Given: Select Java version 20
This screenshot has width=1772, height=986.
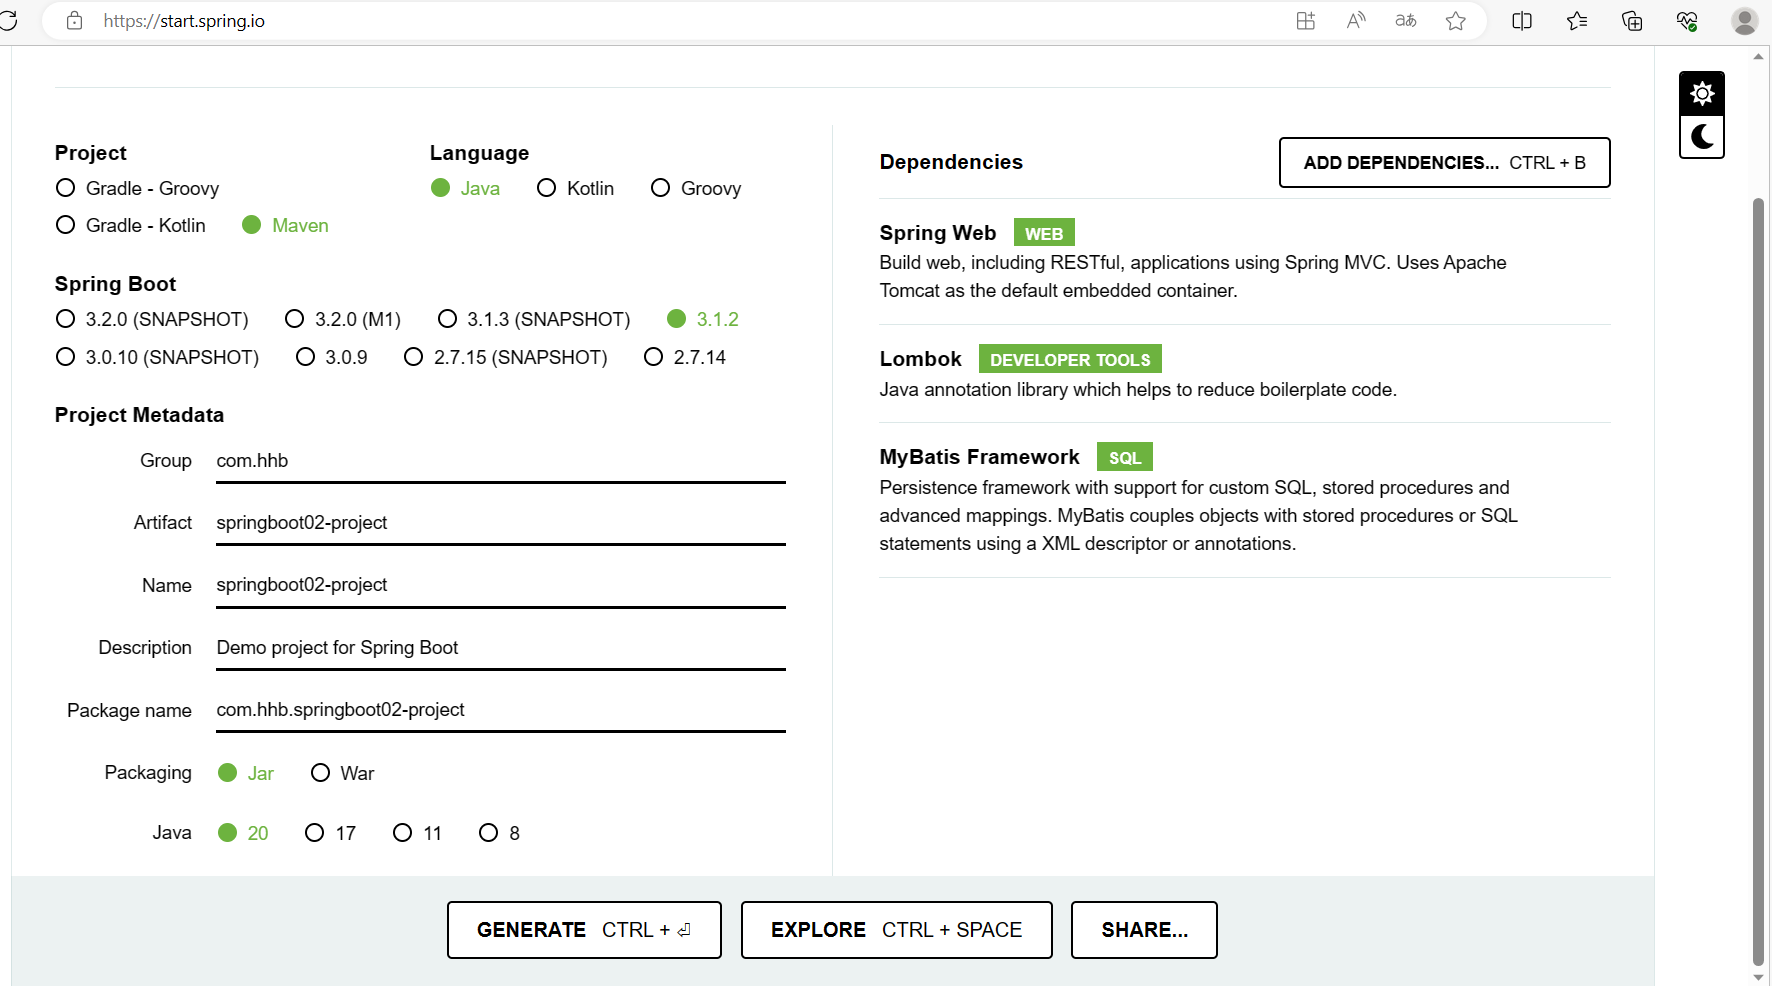Looking at the screenshot, I should (x=243, y=833).
